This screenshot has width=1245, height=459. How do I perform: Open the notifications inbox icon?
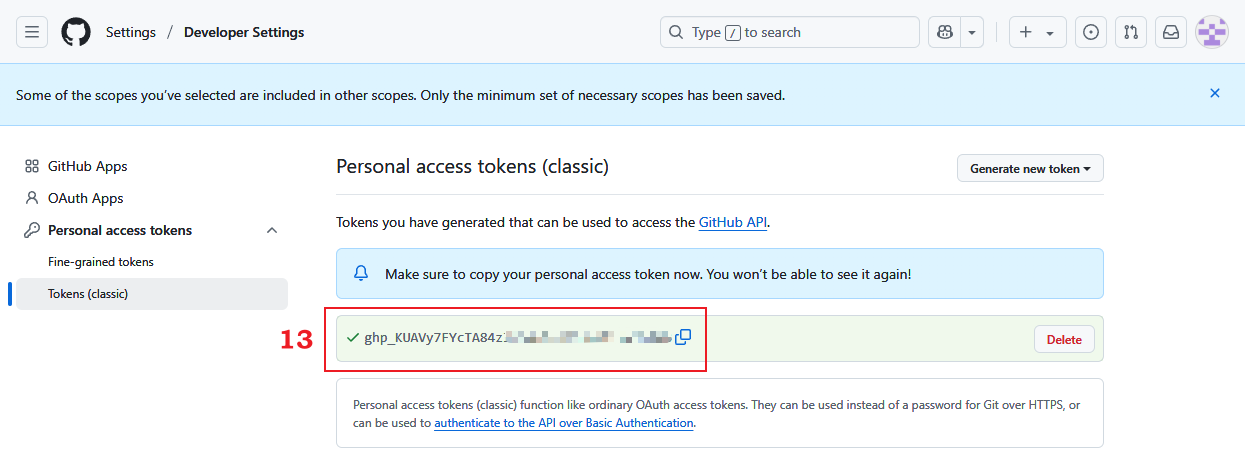click(1170, 32)
